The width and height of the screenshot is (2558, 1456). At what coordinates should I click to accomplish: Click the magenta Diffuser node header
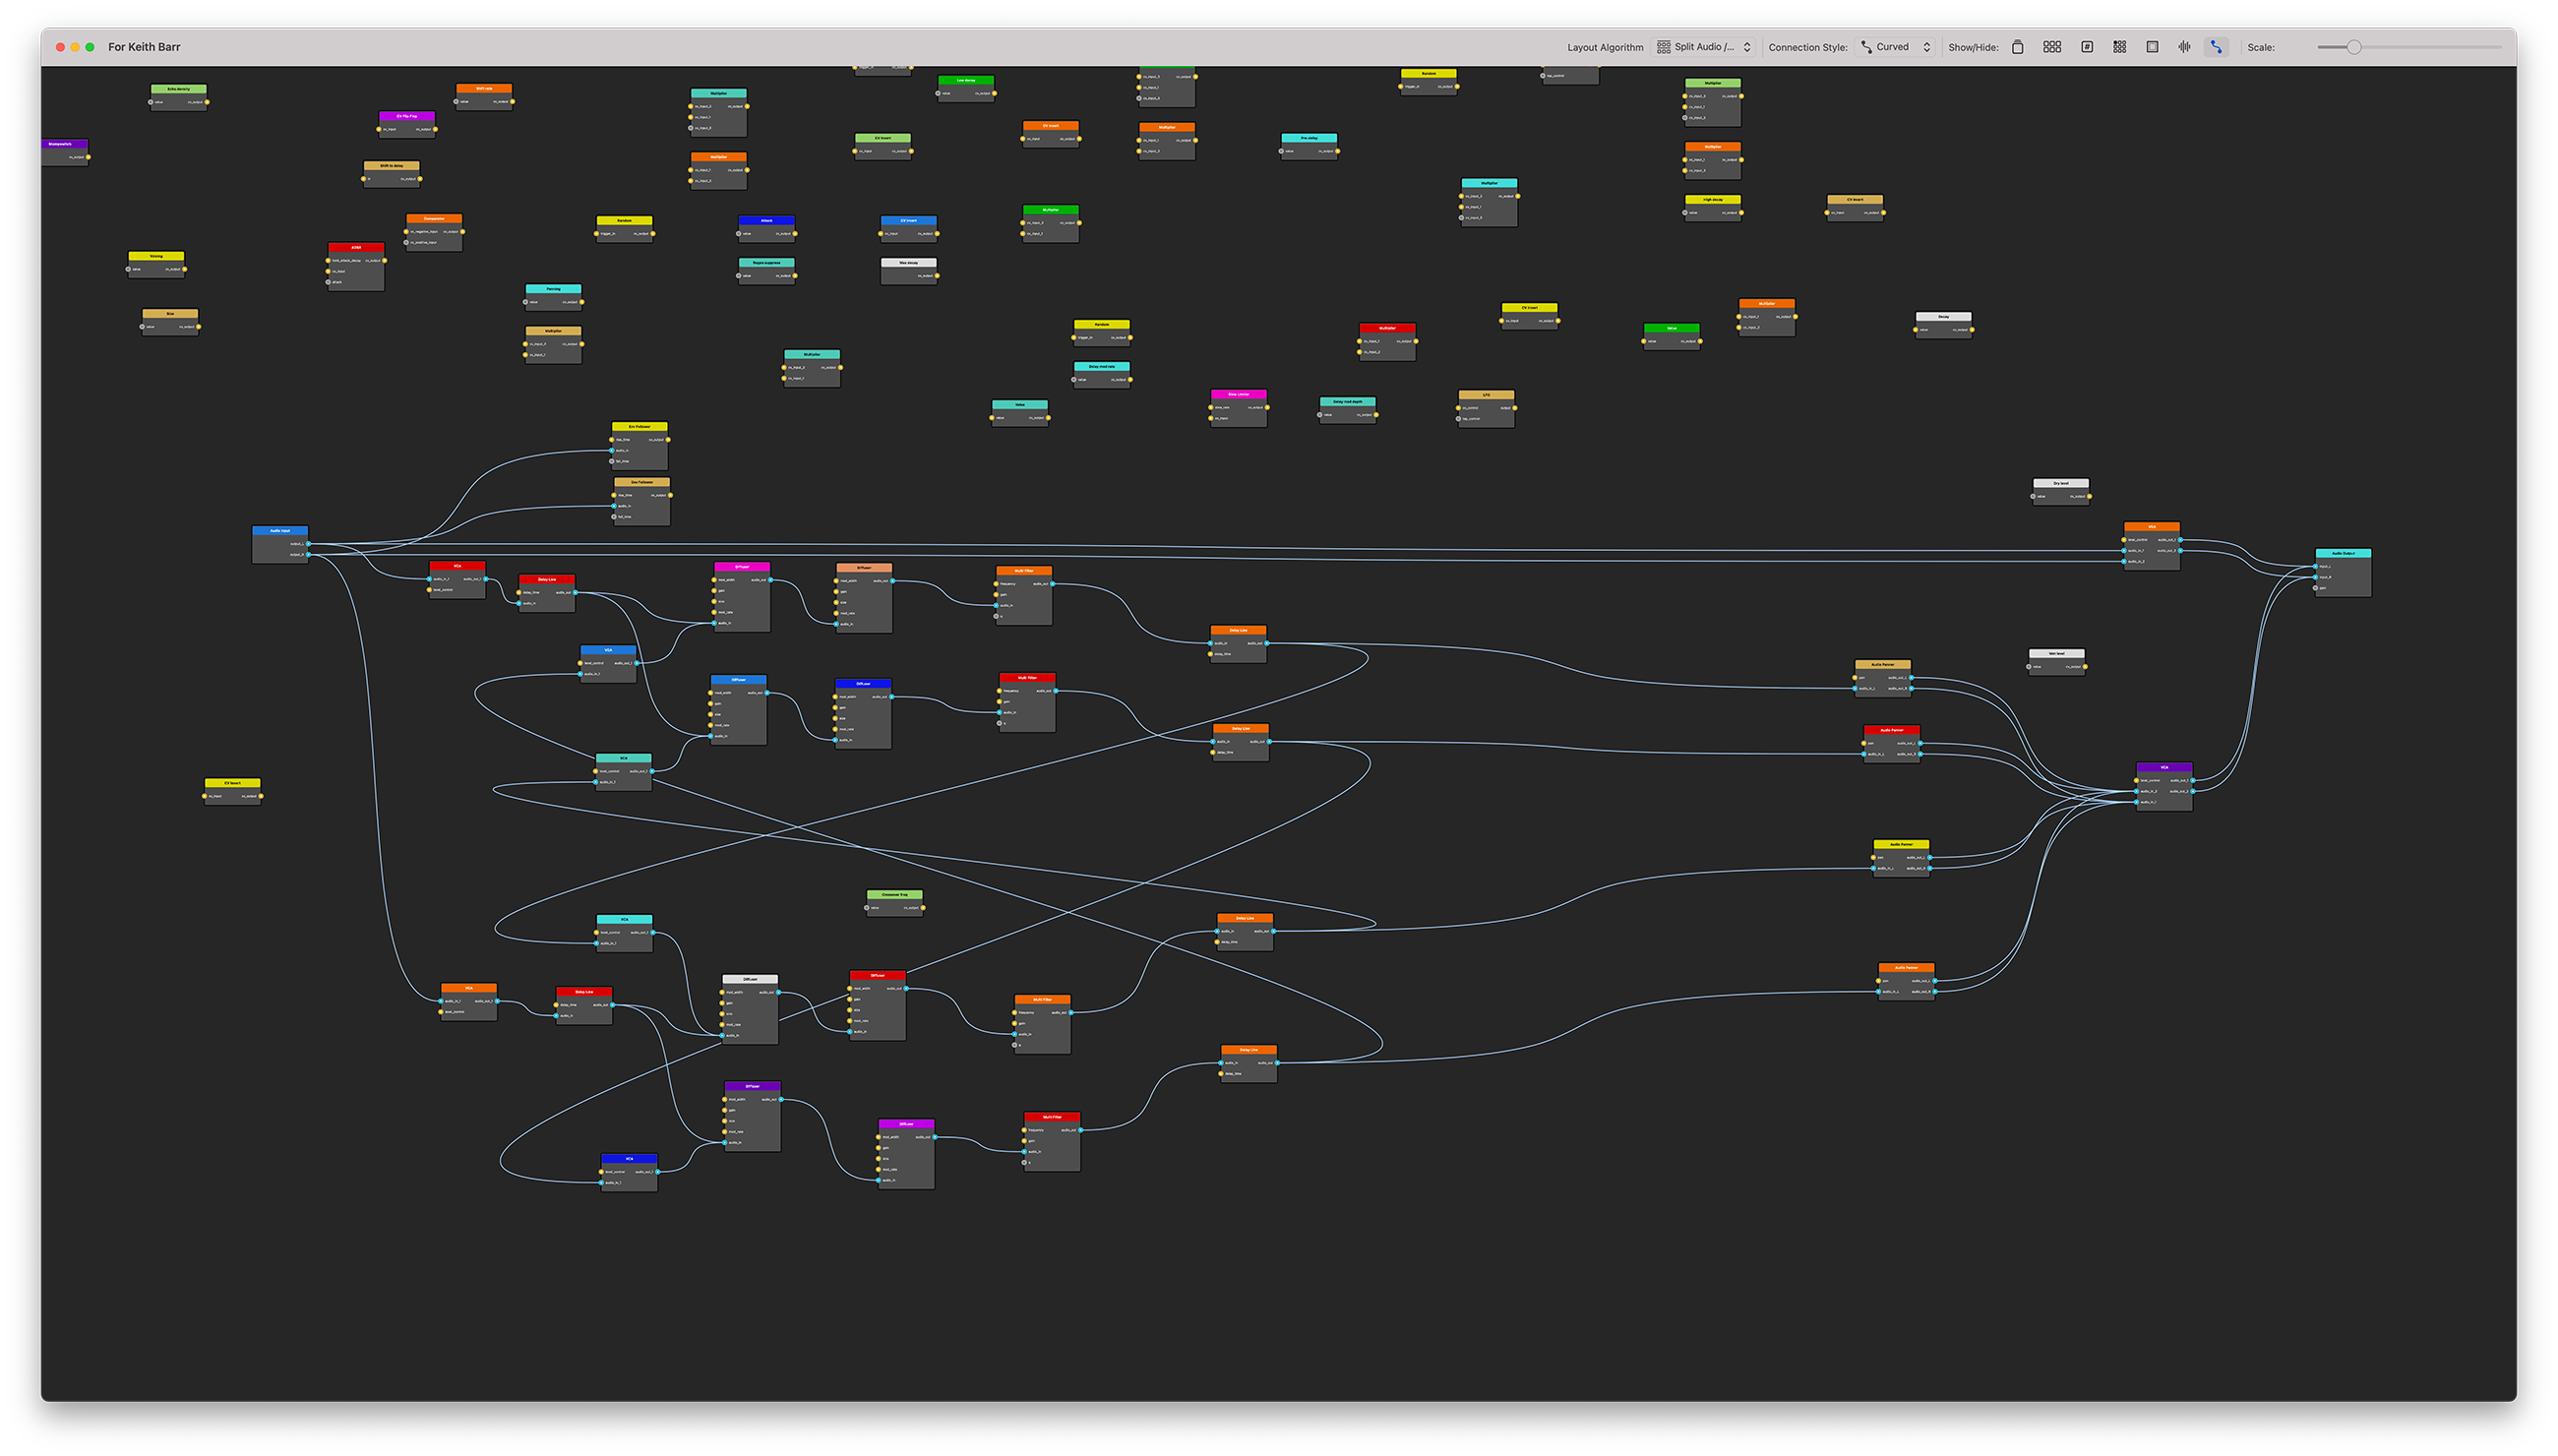click(742, 567)
